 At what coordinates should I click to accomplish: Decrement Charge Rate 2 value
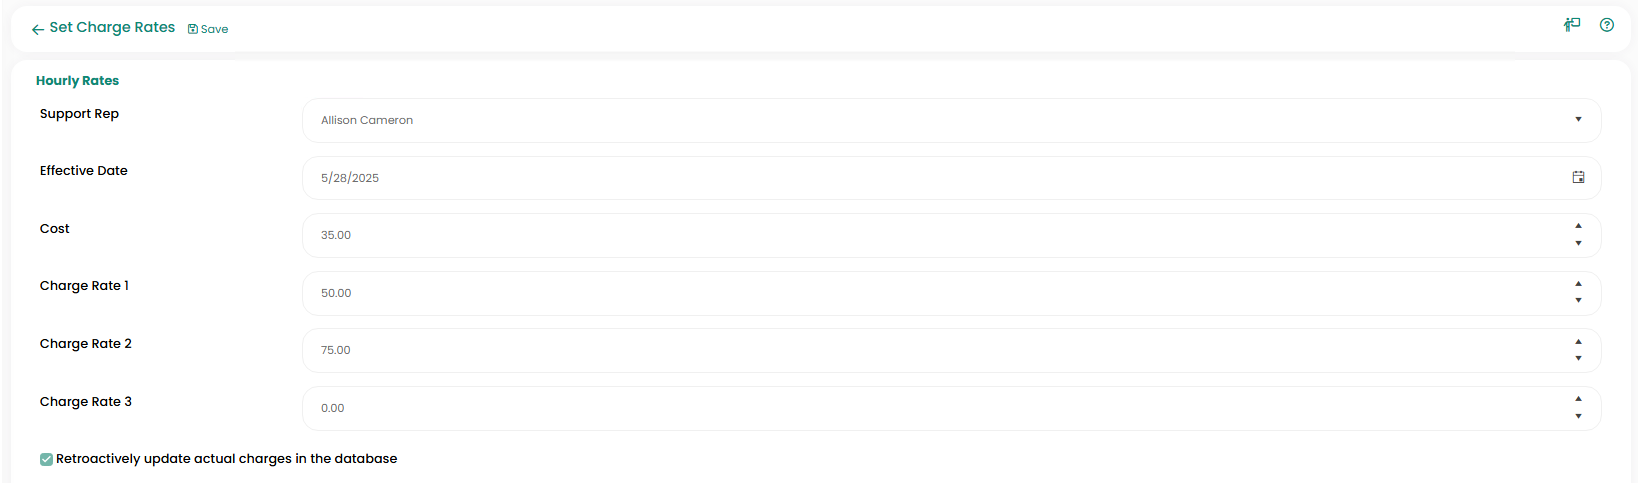[x=1578, y=358]
